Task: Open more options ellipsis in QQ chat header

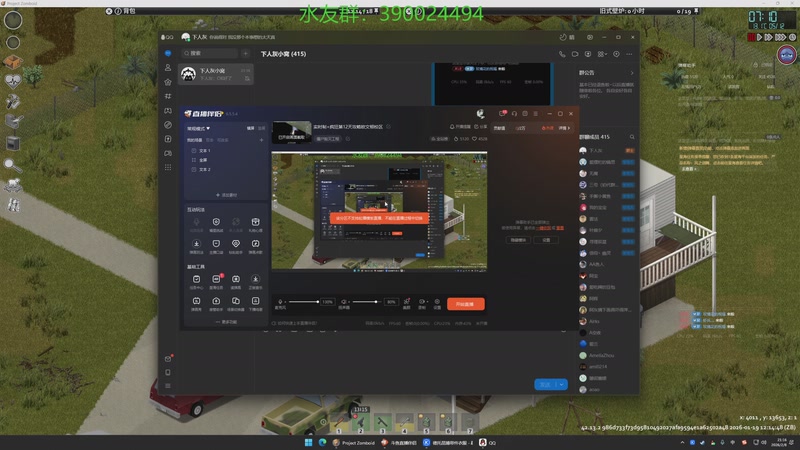Action: click(x=629, y=54)
